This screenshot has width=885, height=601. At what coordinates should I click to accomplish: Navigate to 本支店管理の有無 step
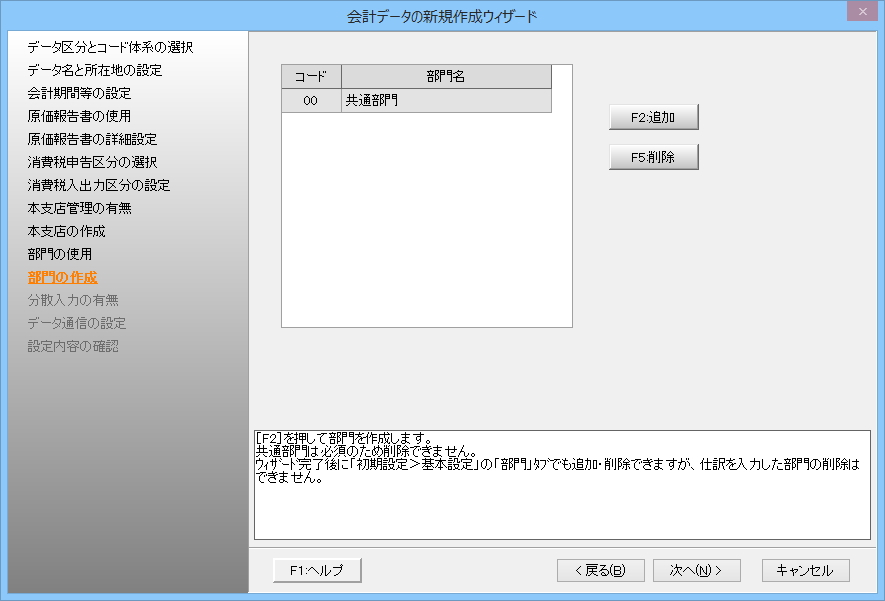[79, 208]
